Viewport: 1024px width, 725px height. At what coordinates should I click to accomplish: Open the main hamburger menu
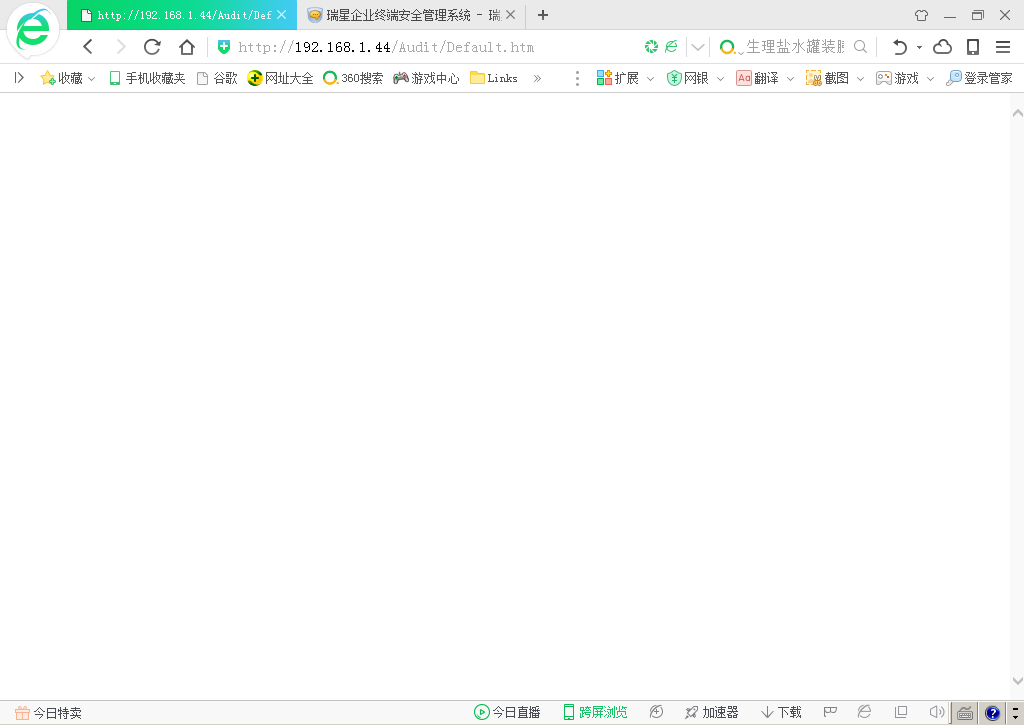1003,46
